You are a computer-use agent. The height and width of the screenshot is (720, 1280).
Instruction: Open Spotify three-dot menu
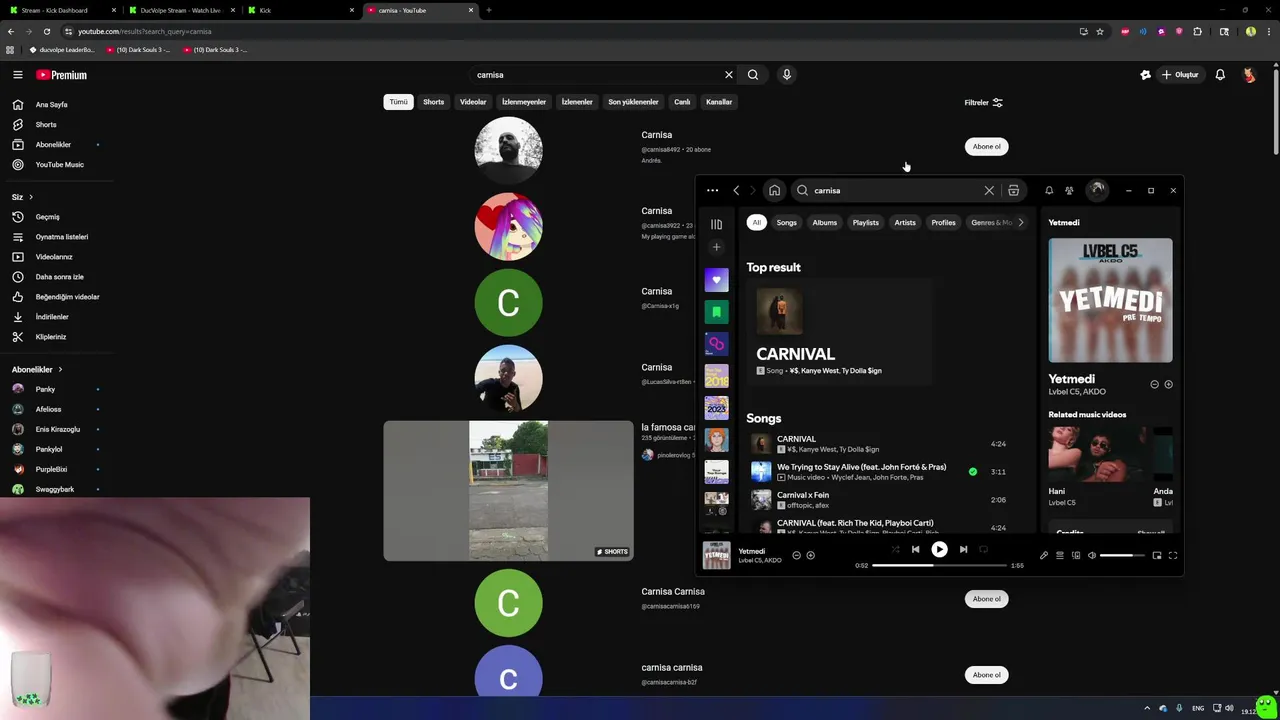pos(712,190)
